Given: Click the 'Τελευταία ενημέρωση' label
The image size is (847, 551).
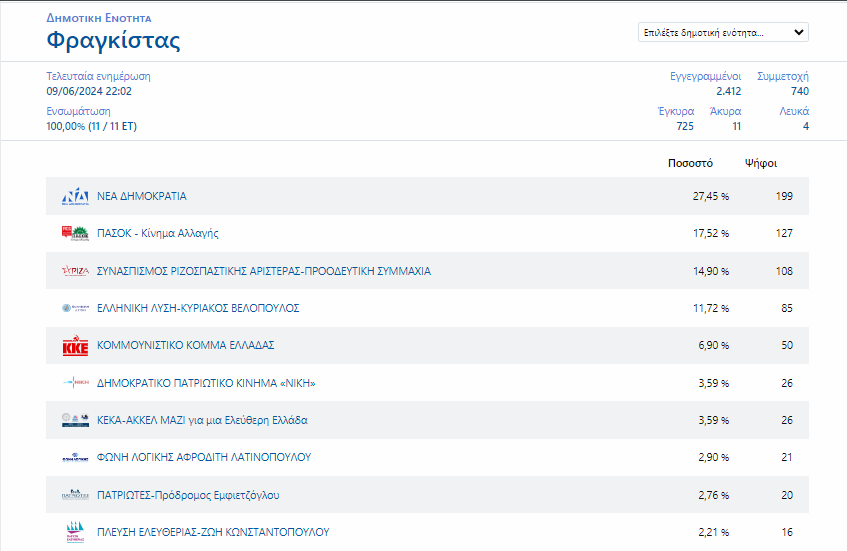Looking at the screenshot, I should point(98,76).
